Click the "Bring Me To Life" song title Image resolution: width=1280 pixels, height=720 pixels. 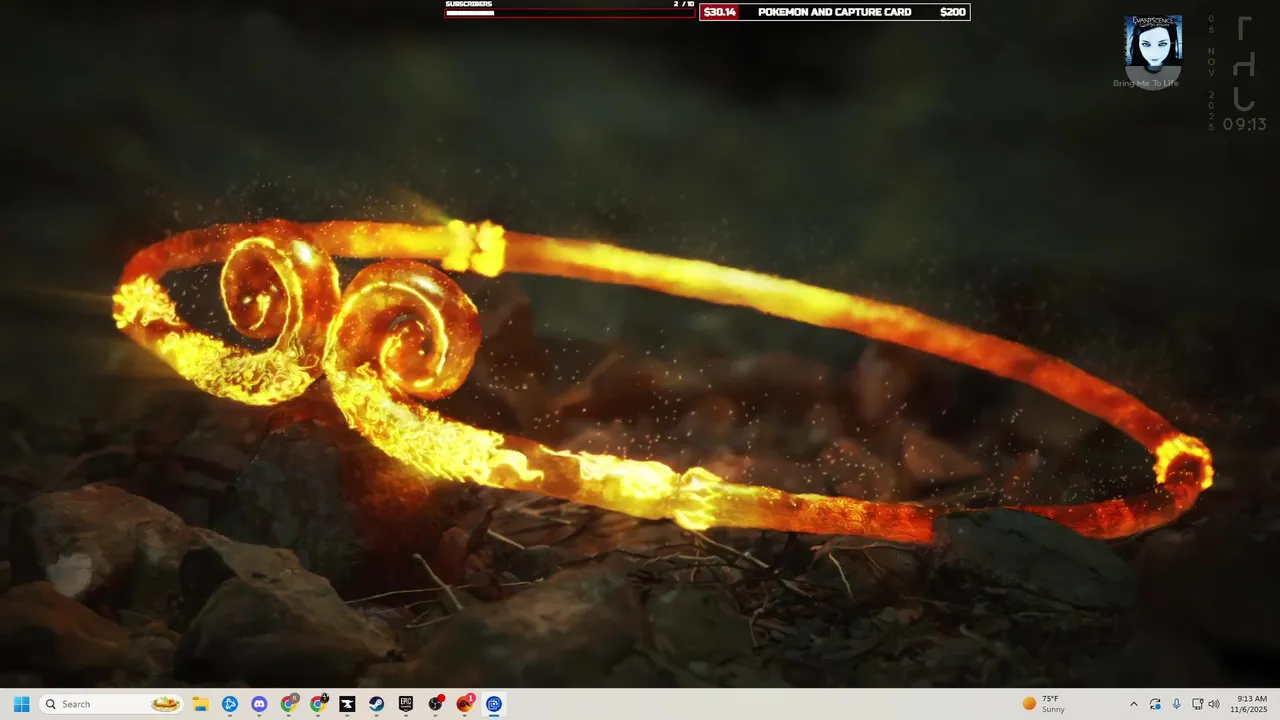point(1146,83)
